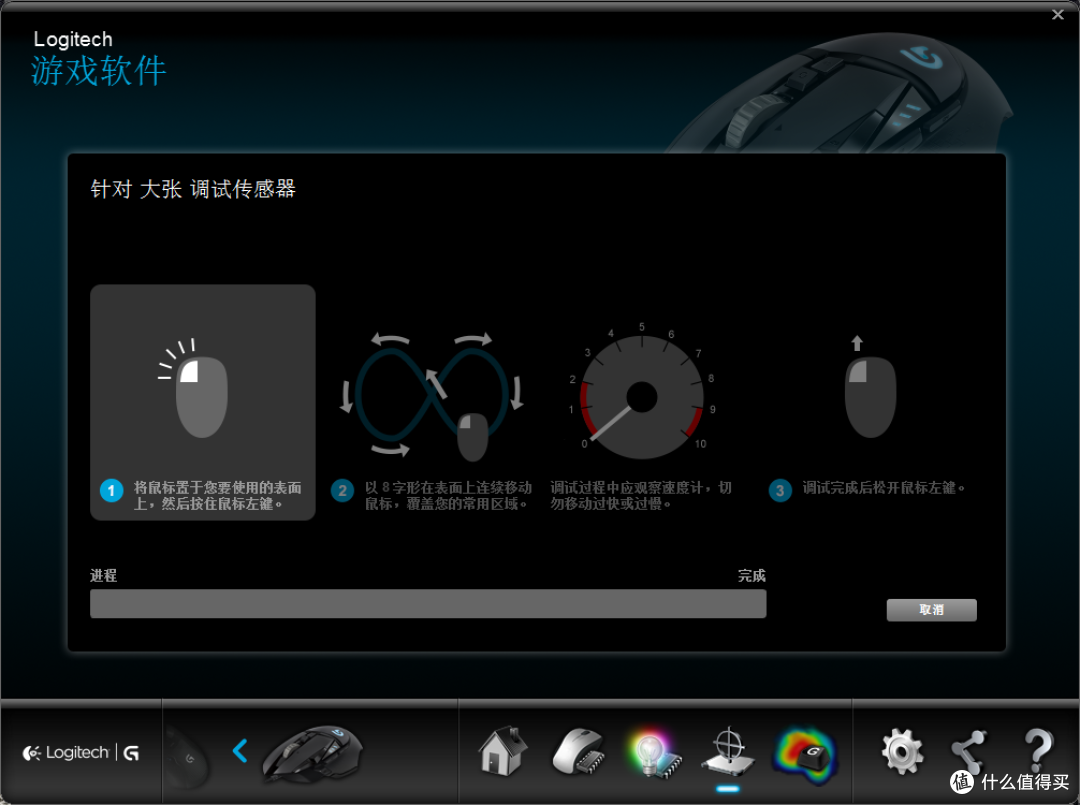Screen dimensions: 1080x805
Task: Select the surface tuning crosshair icon
Action: [728, 751]
